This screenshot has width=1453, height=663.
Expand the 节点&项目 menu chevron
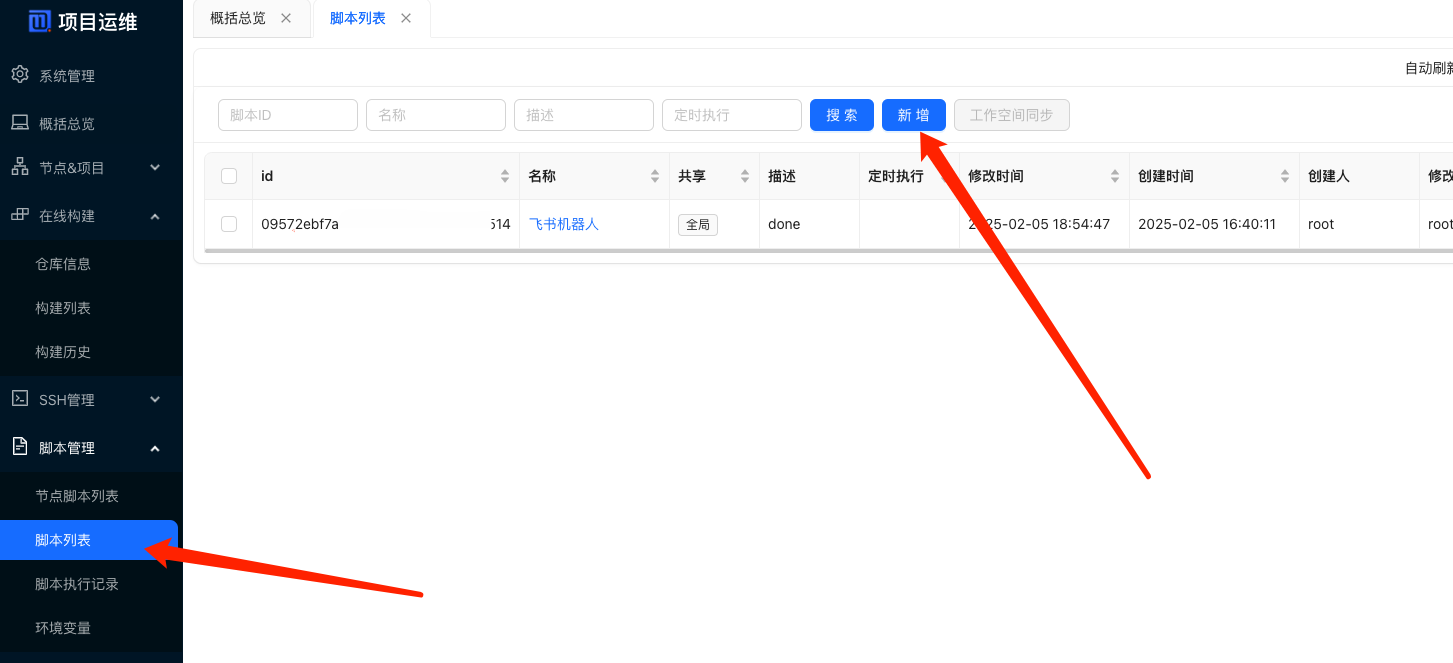tap(155, 168)
